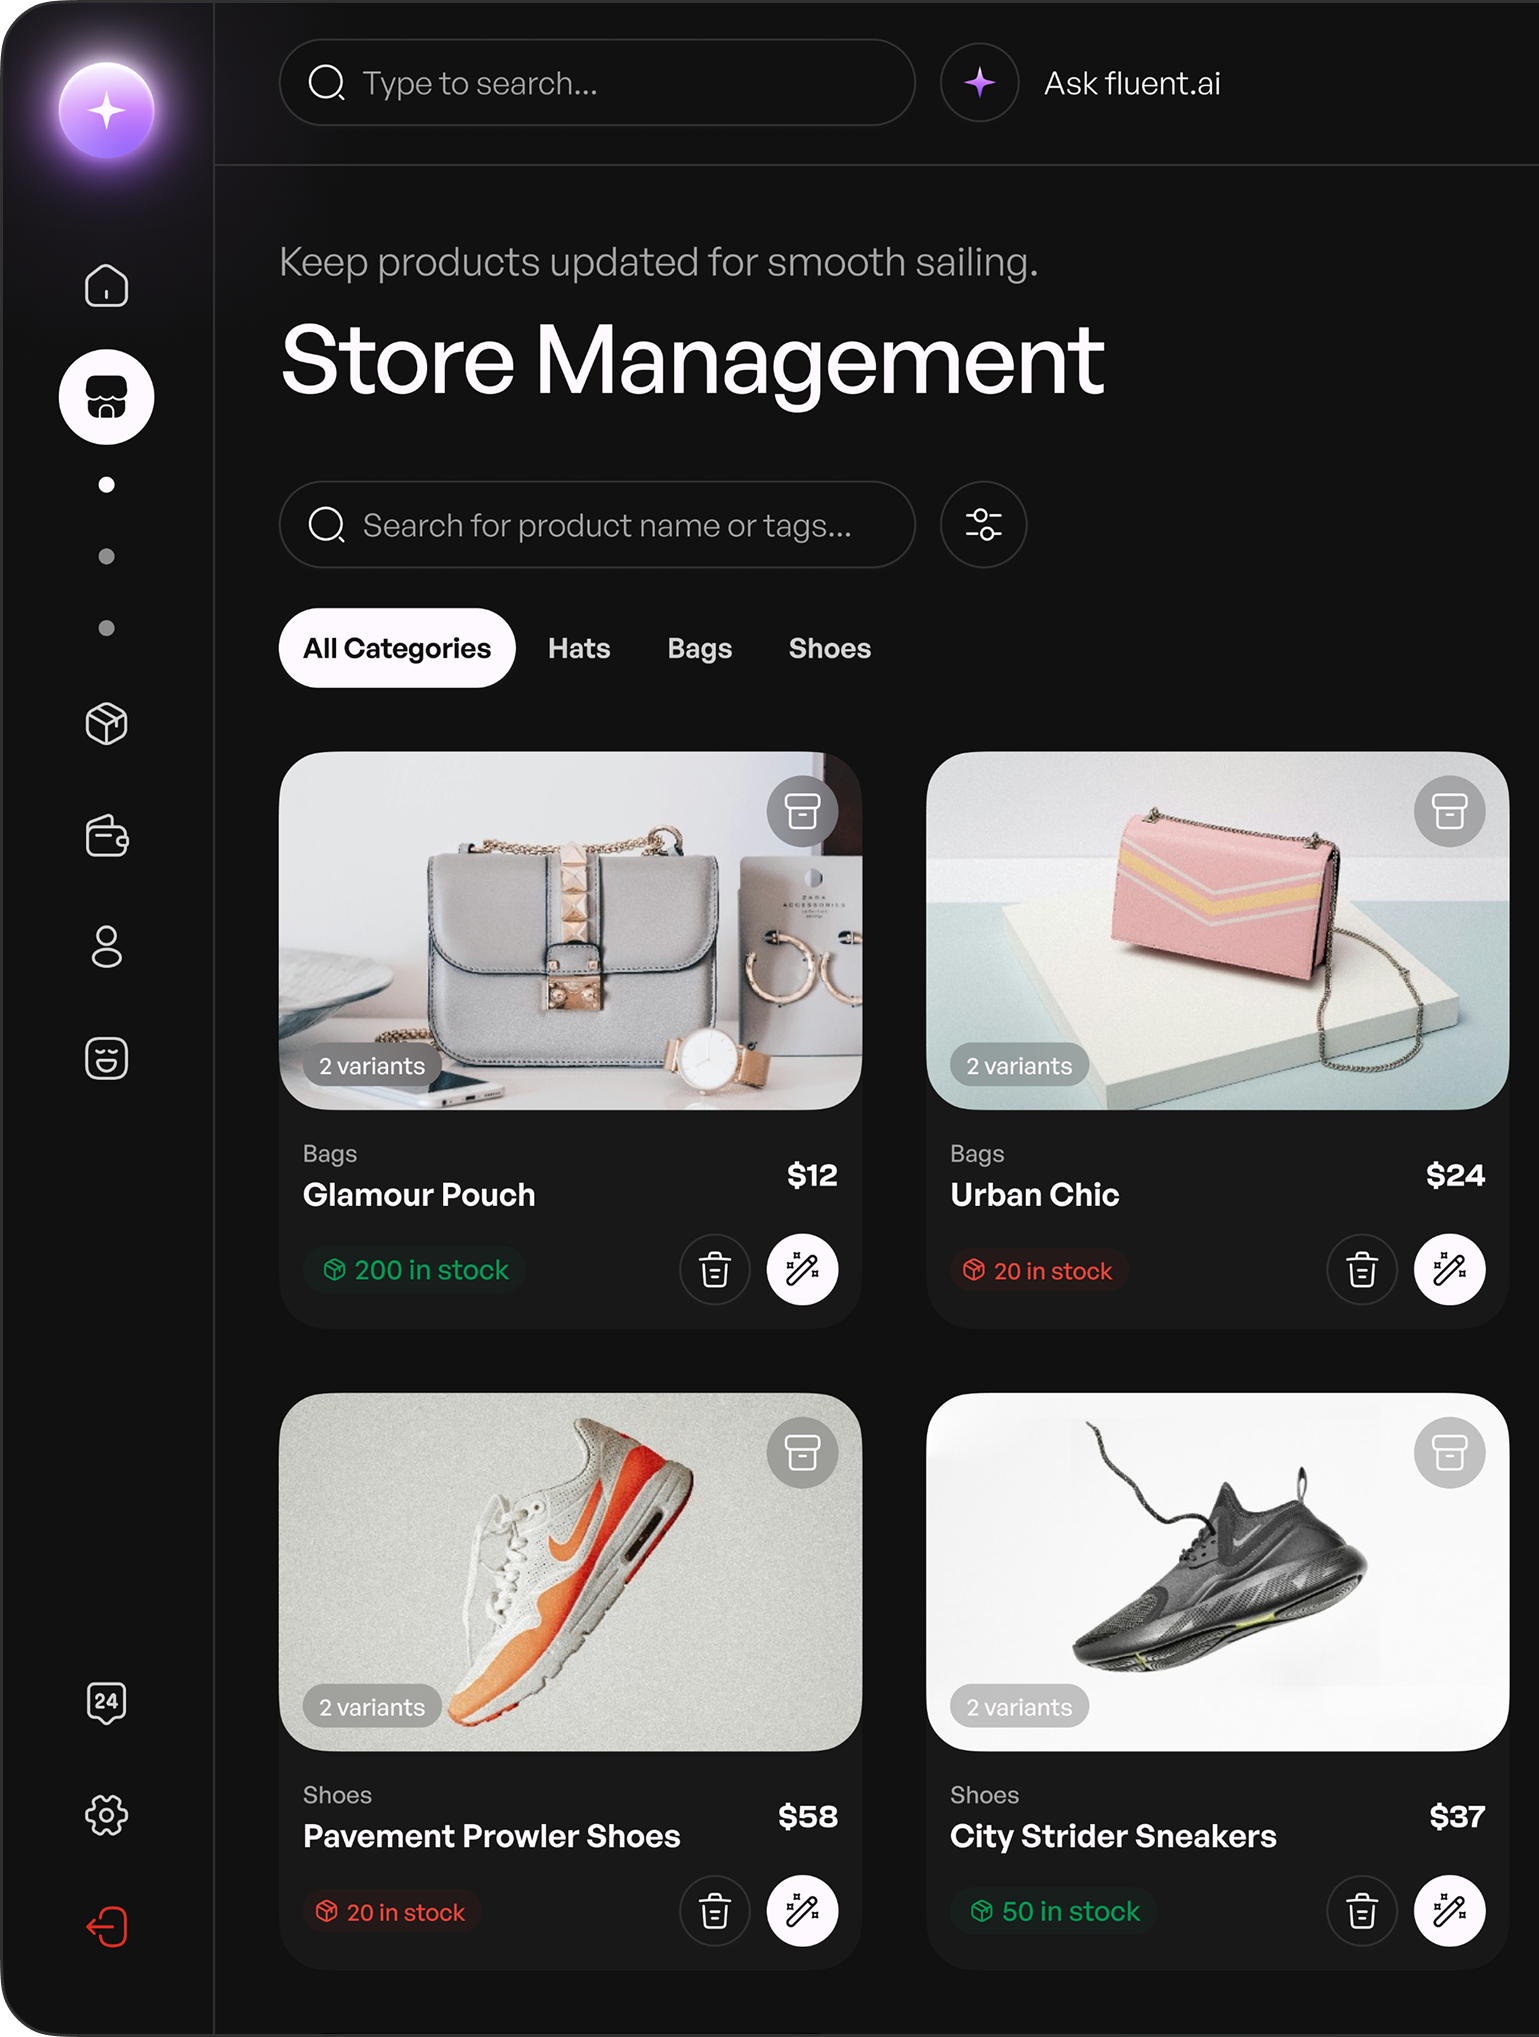
Task: Archive the Pavement Prowler Shoes product
Action: pos(802,1452)
